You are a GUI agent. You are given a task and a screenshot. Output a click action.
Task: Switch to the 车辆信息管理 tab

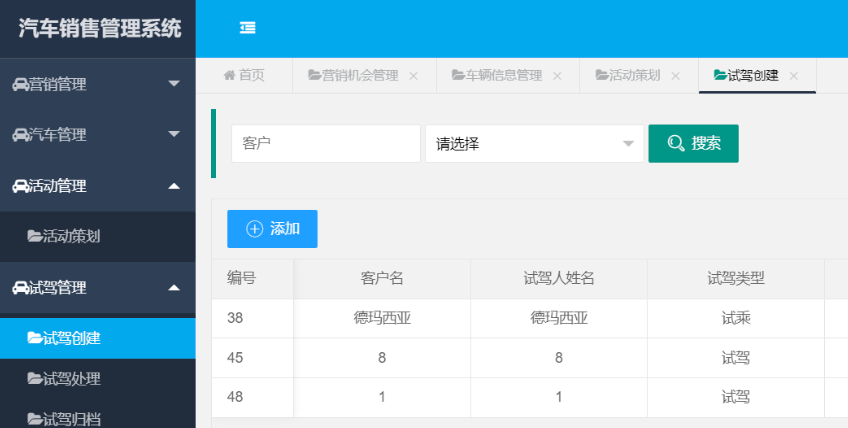[x=496, y=76]
